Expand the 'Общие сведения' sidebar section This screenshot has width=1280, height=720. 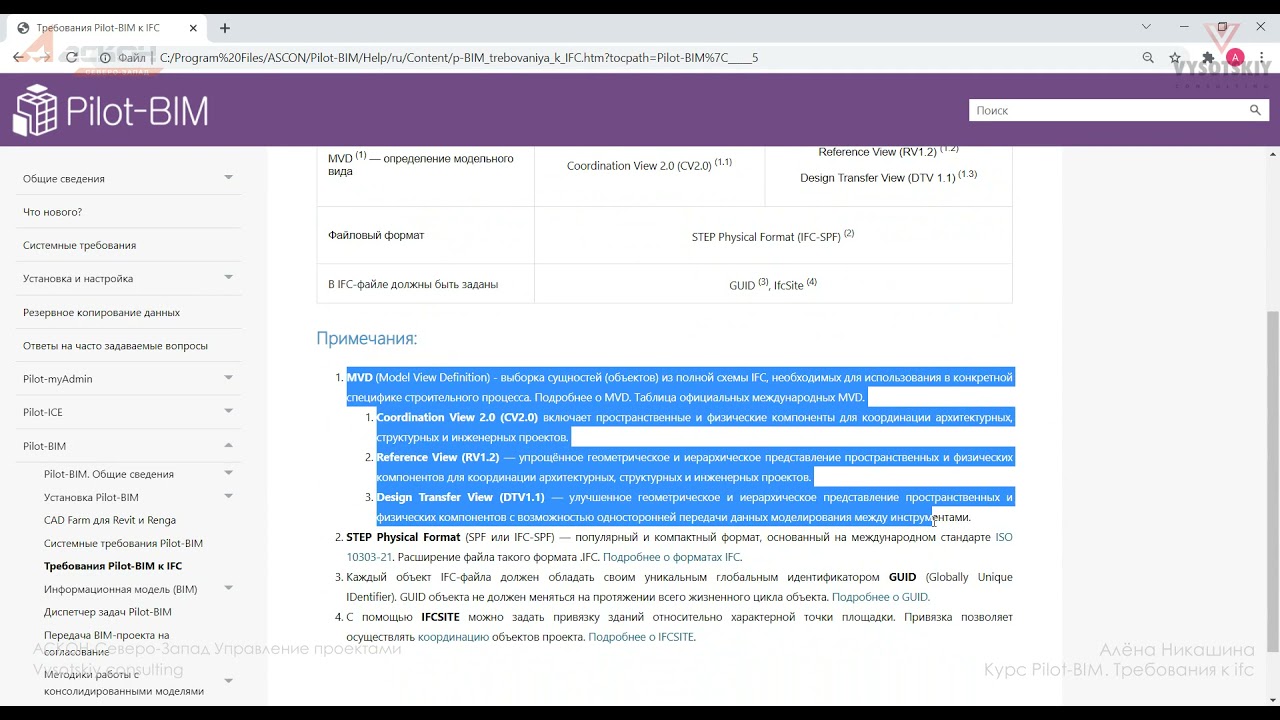(x=228, y=178)
